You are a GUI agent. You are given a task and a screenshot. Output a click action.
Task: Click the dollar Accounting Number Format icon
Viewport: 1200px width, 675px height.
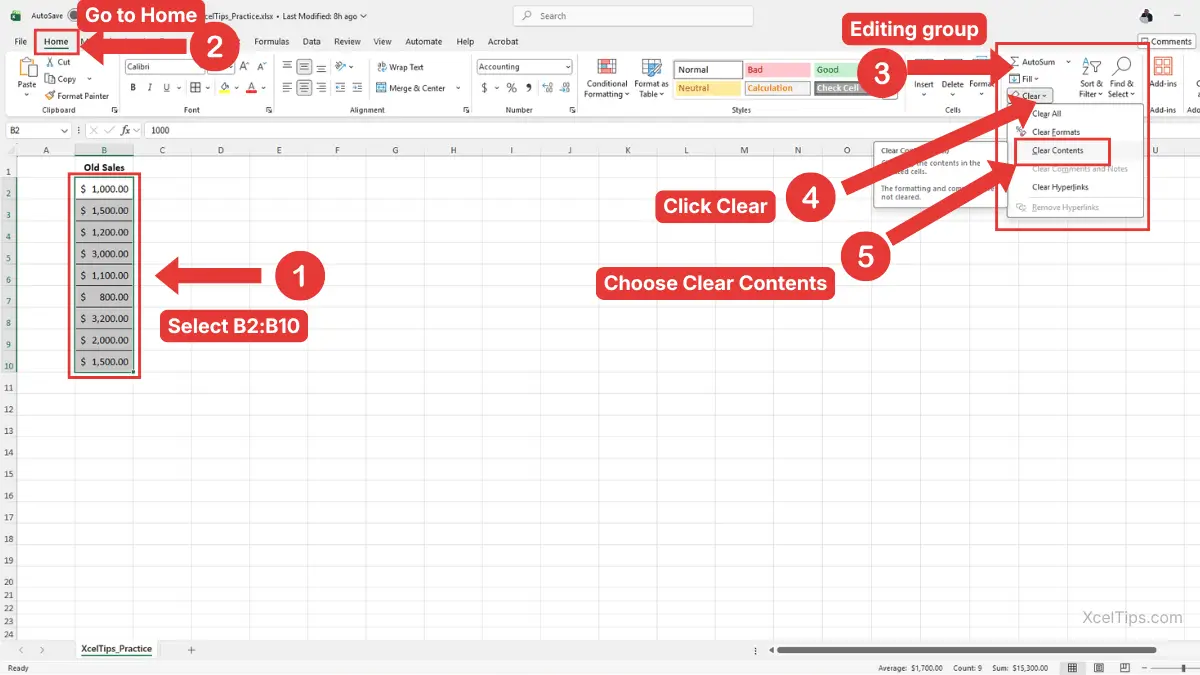pos(485,88)
